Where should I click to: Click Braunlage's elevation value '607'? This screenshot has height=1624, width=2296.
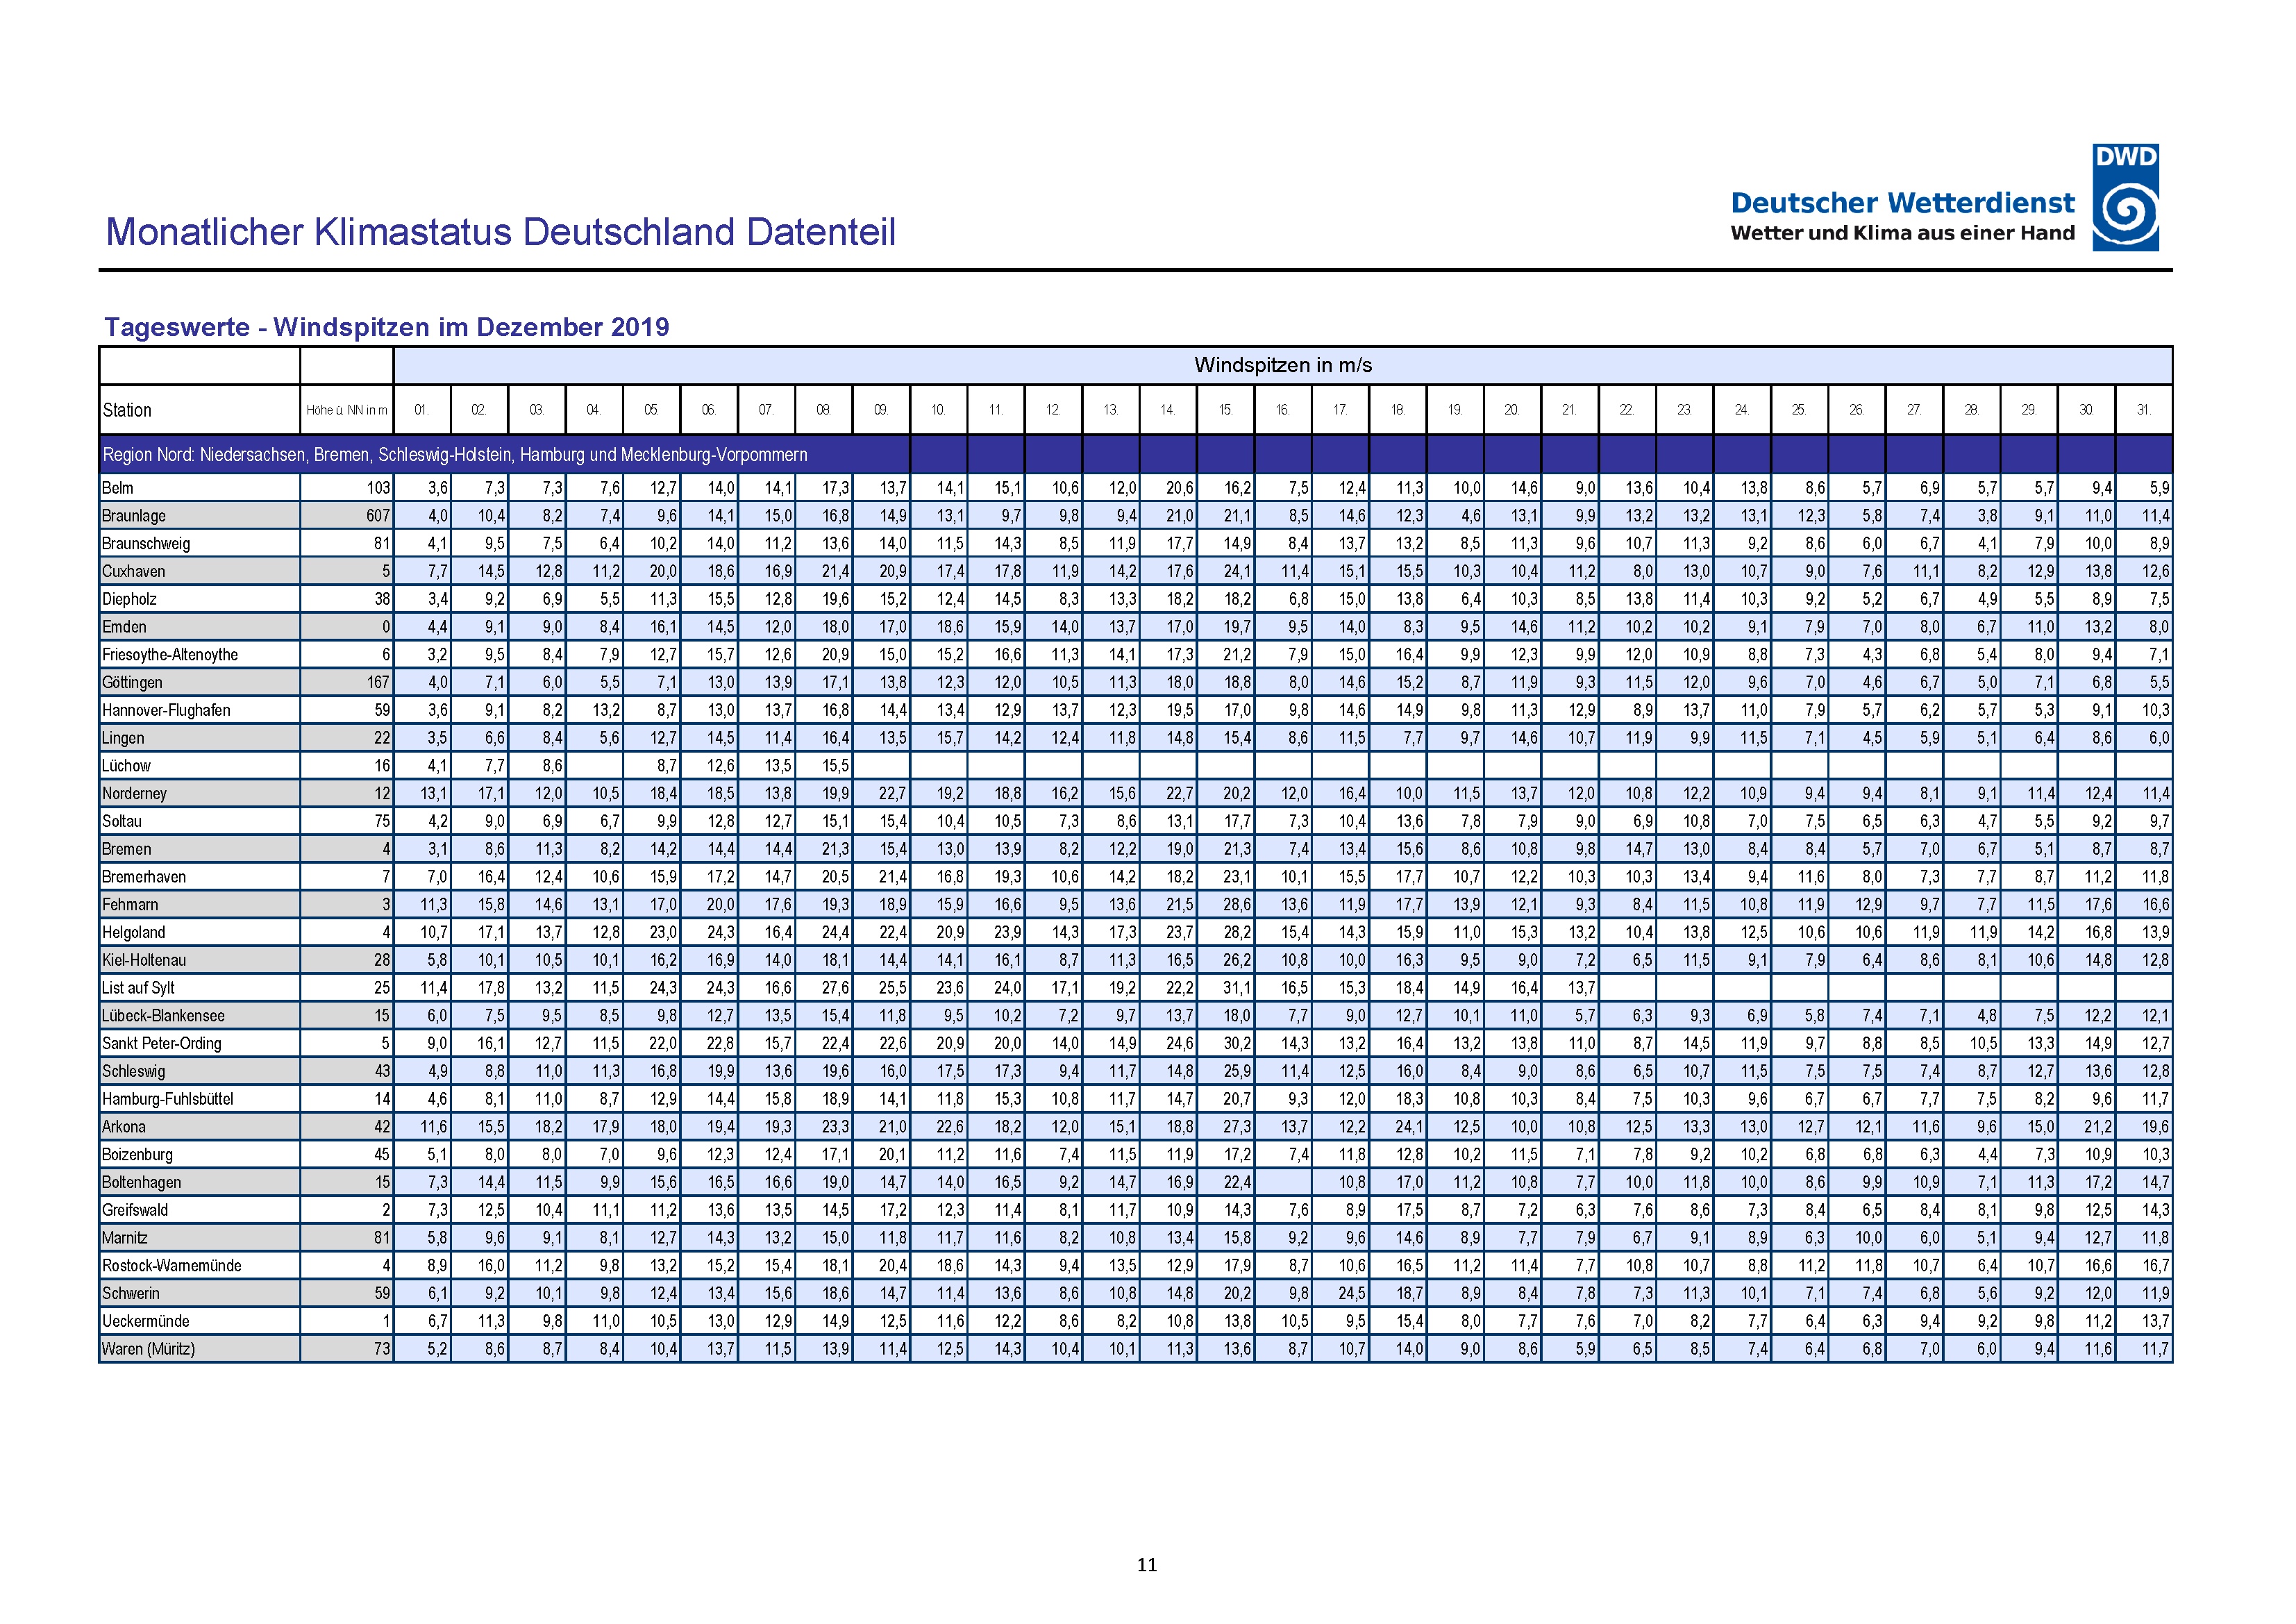coord(378,516)
